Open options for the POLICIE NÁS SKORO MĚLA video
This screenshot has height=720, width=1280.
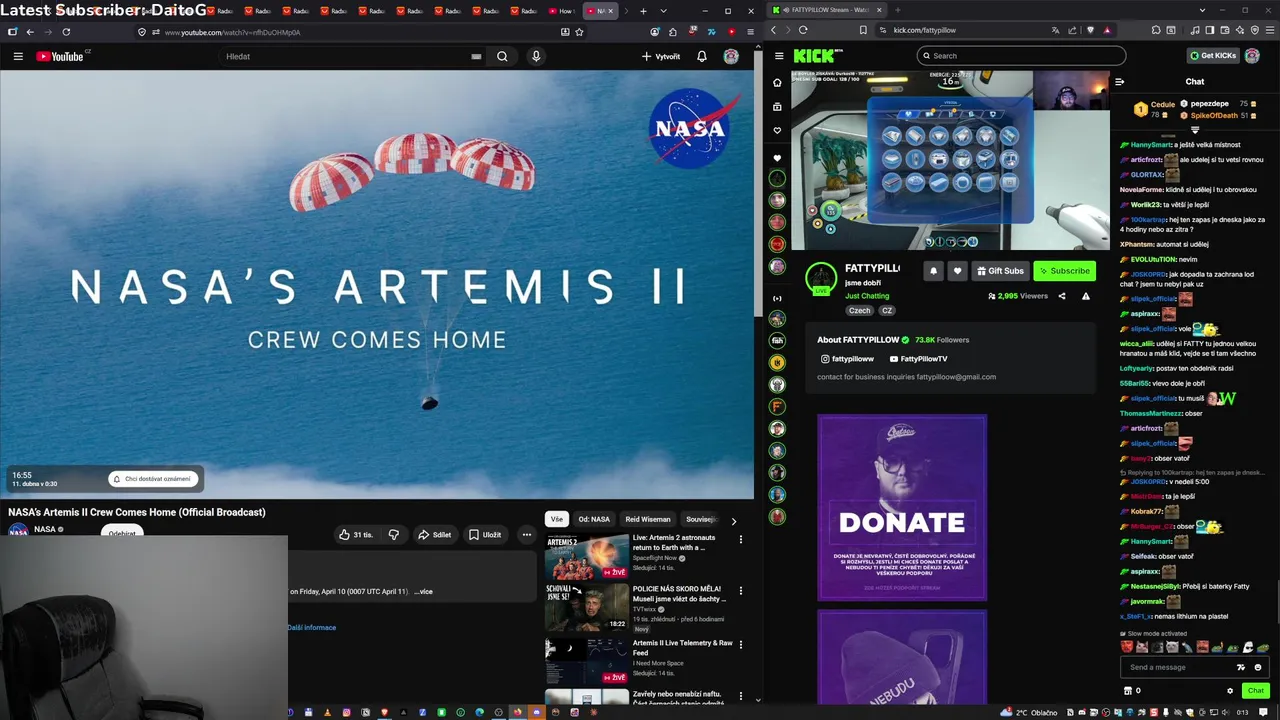pos(741,591)
